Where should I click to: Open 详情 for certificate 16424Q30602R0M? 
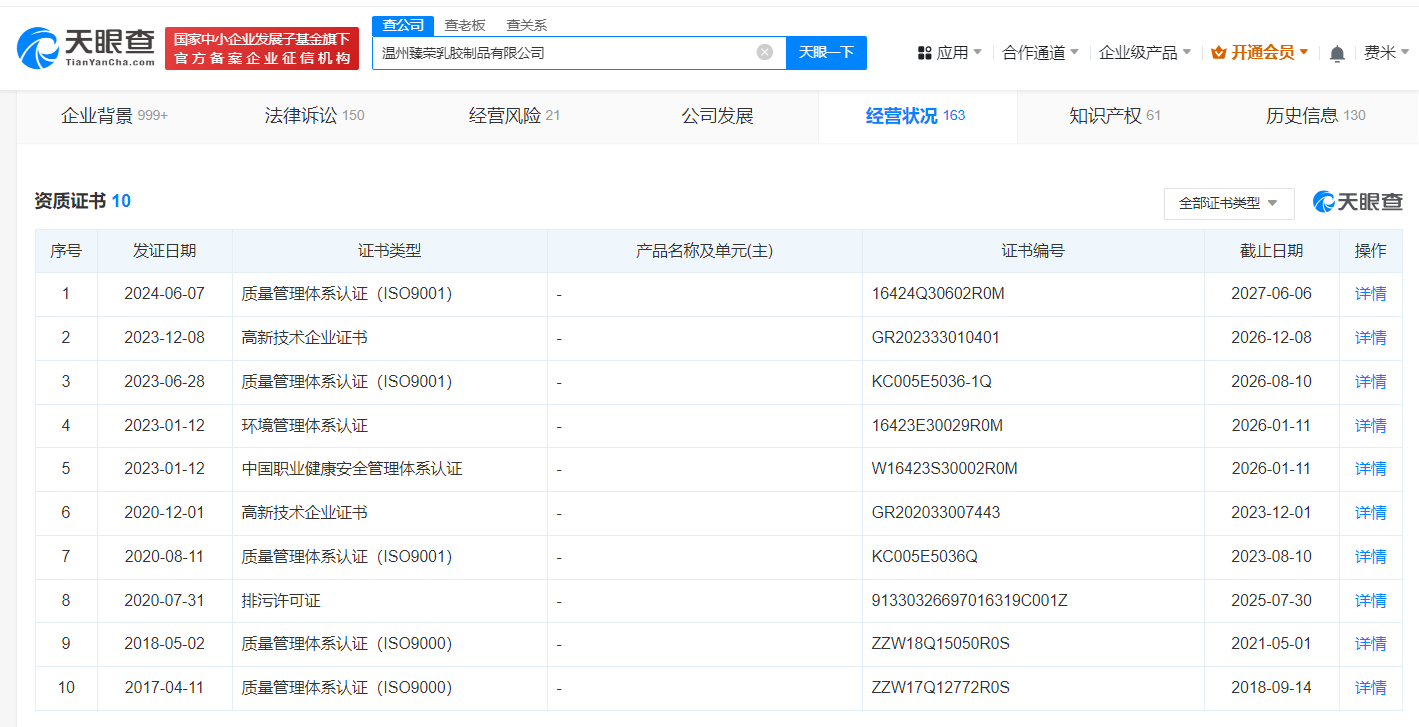(x=1370, y=294)
